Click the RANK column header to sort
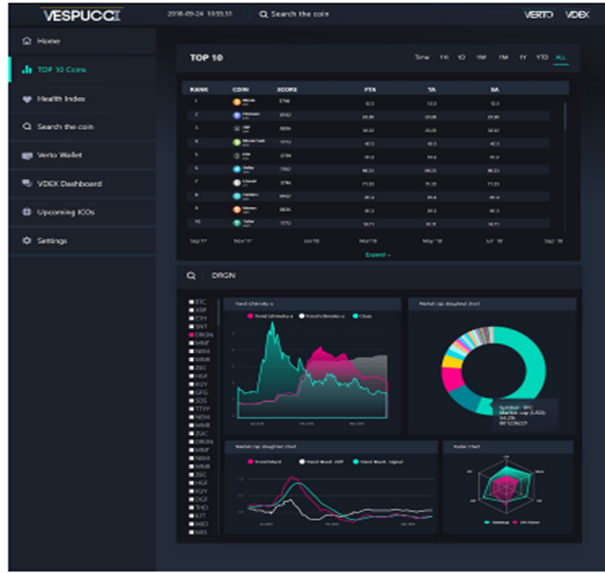This screenshot has width=605, height=573. click(199, 90)
